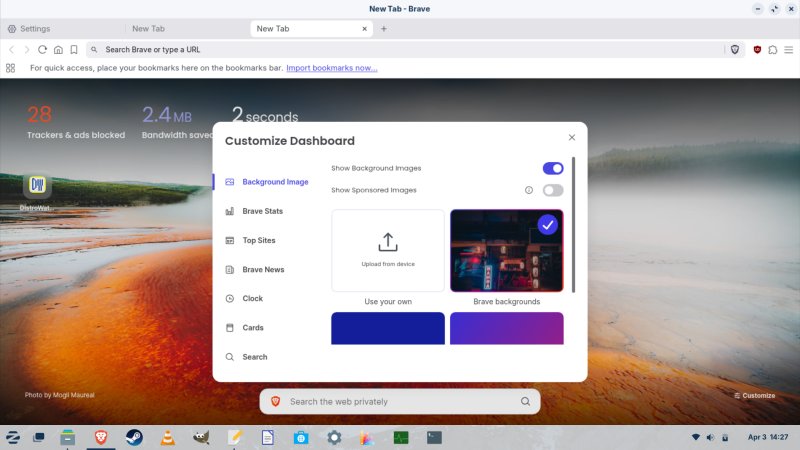Screen dimensions: 800x450
Task: Open the document writer taskbar icon
Action: [268, 437]
